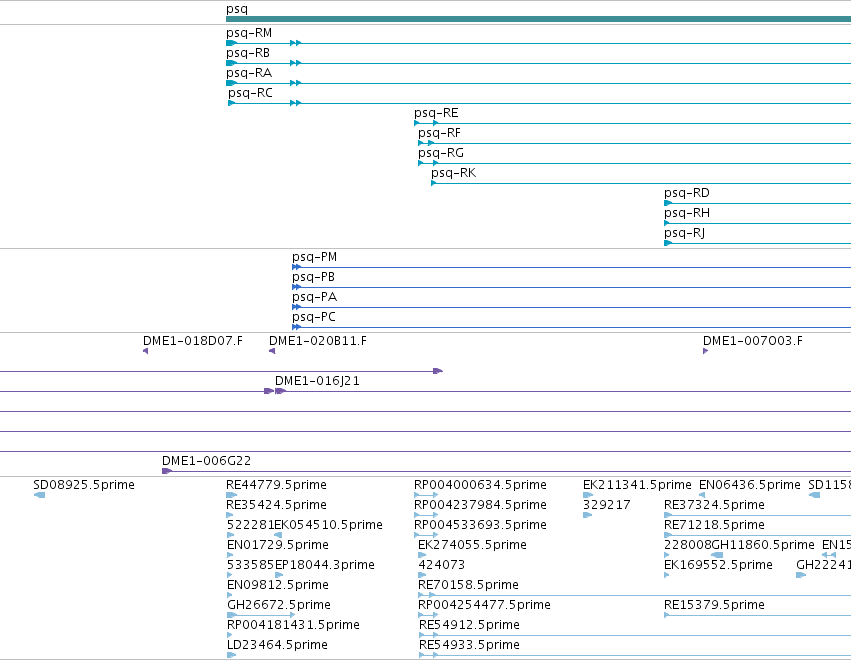The height and width of the screenshot is (660, 851).
Task: Select the psq-RH transcript label
Action: click(687, 214)
